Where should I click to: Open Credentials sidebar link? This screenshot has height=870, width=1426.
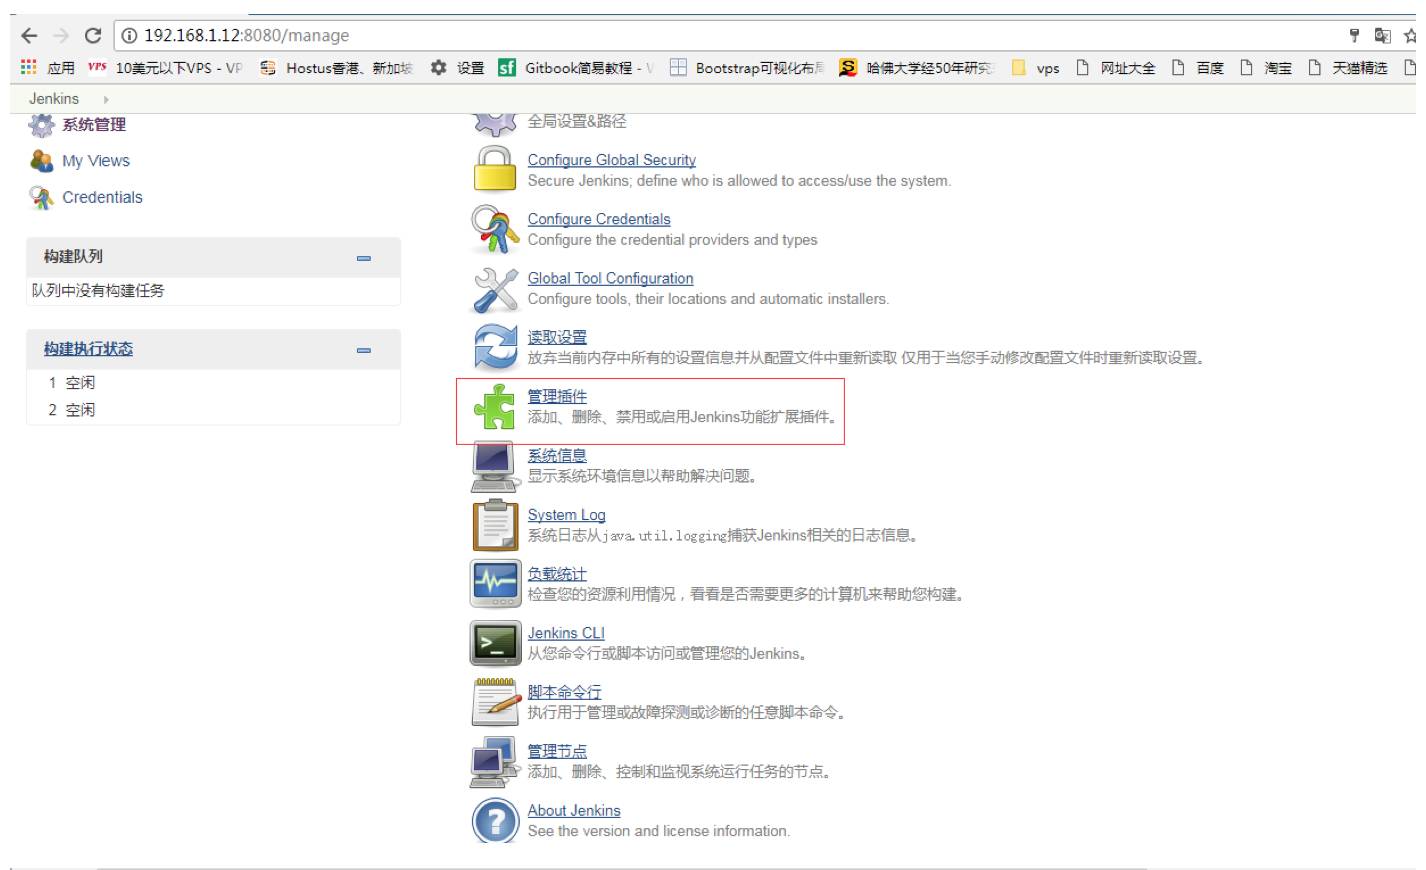click(x=102, y=198)
